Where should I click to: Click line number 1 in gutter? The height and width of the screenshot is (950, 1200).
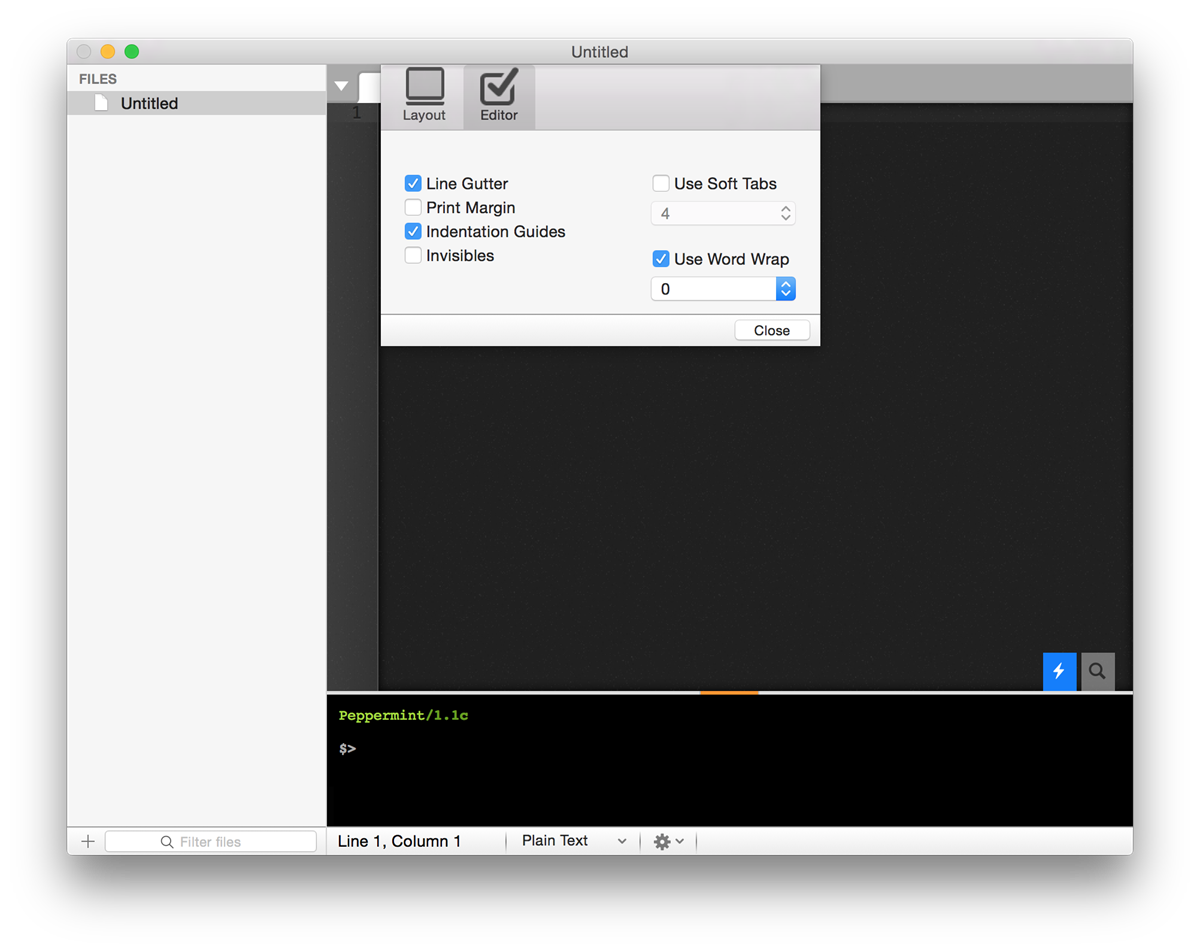(x=356, y=113)
